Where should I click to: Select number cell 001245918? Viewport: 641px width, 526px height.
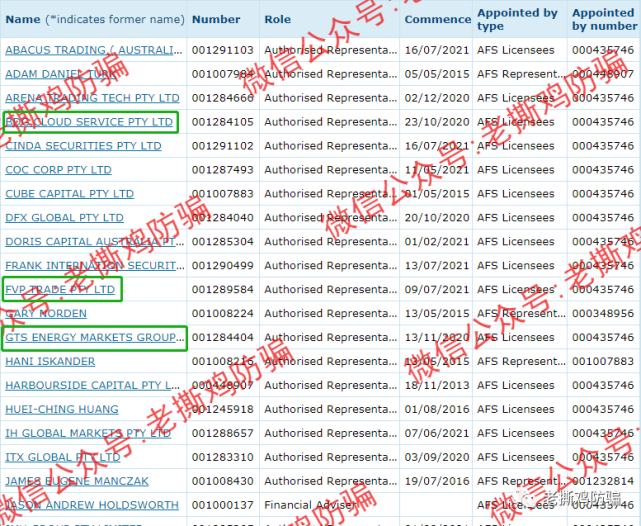pos(223,409)
